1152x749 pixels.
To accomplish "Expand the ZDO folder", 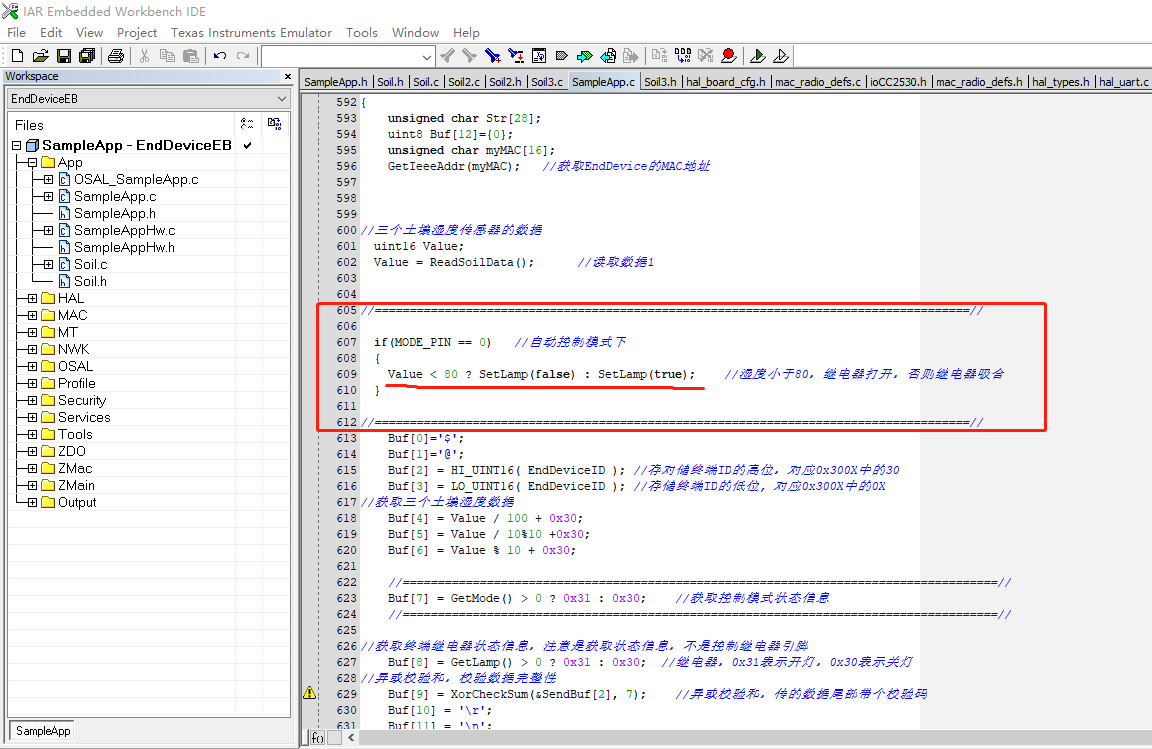I will pyautogui.click(x=32, y=451).
